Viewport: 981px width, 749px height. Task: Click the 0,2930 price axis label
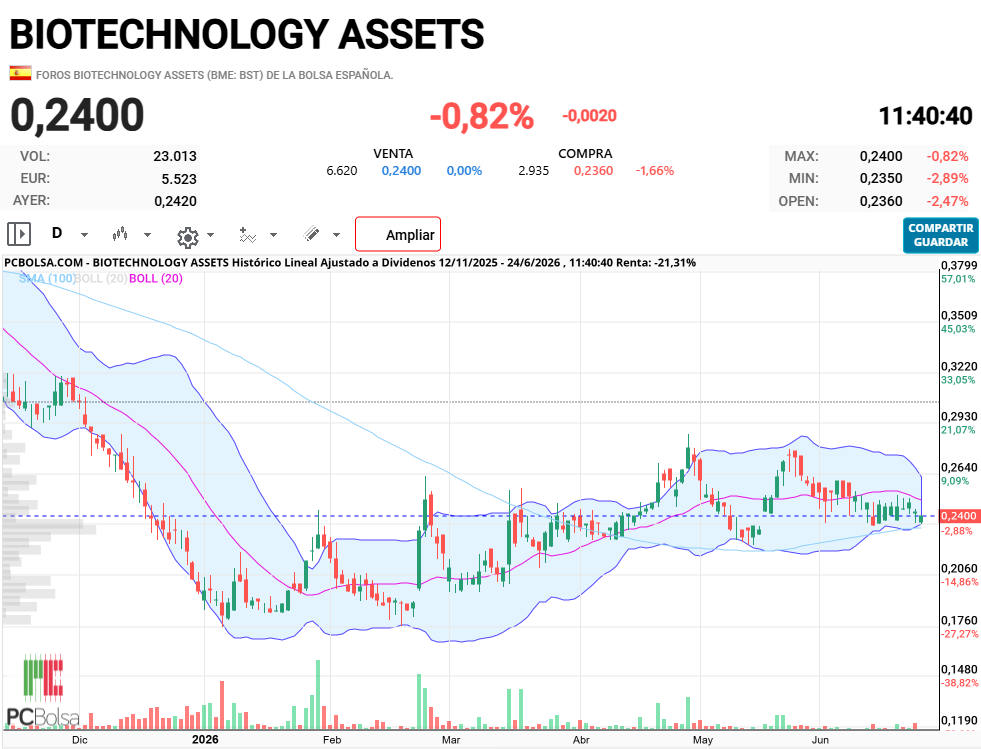(958, 416)
